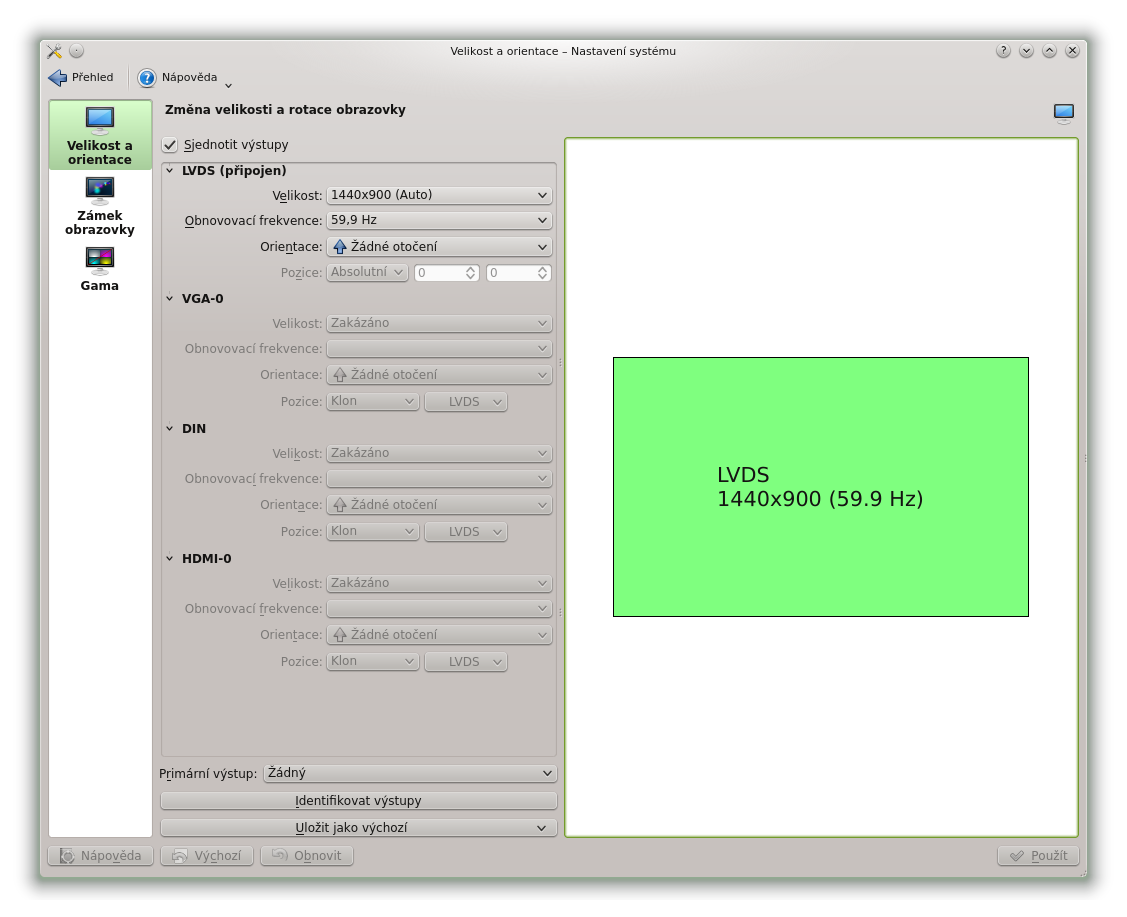Open the Obnovovací frekvence 59,9 Hz dropdown
1127x917 pixels.
pyautogui.click(x=439, y=220)
